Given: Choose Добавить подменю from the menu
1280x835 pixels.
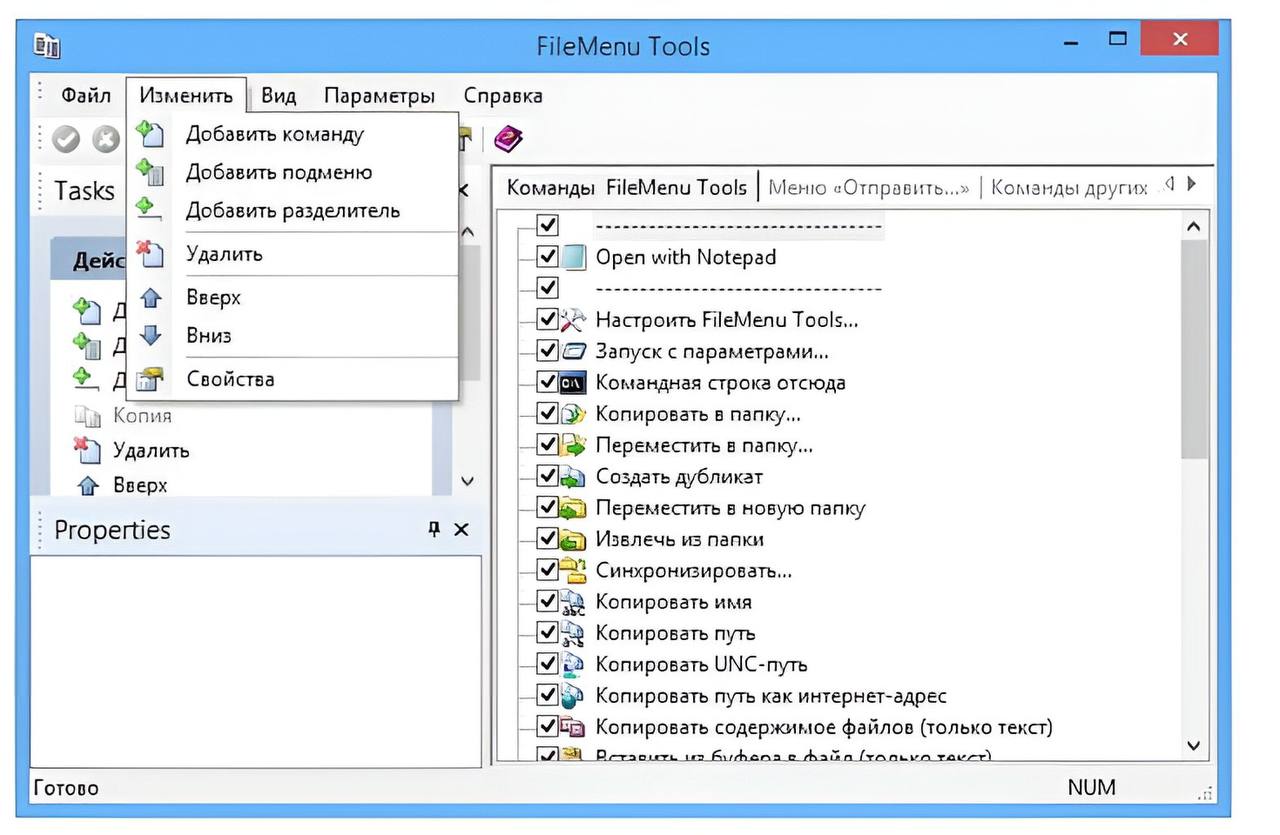Looking at the screenshot, I should click(x=292, y=173).
